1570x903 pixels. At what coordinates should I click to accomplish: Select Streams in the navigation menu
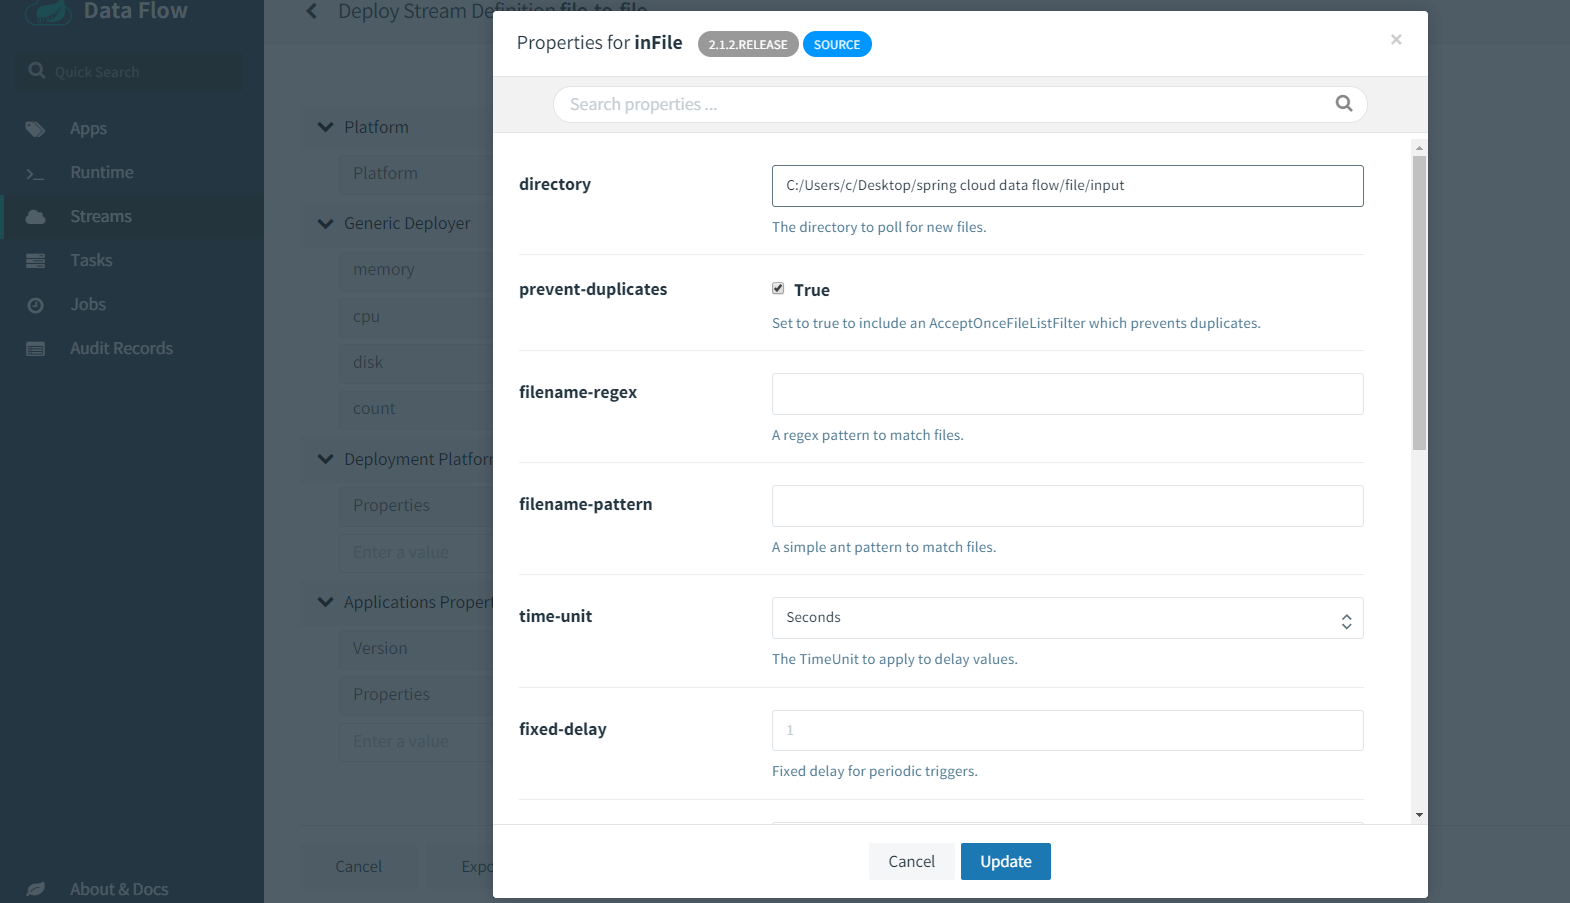(x=99, y=216)
